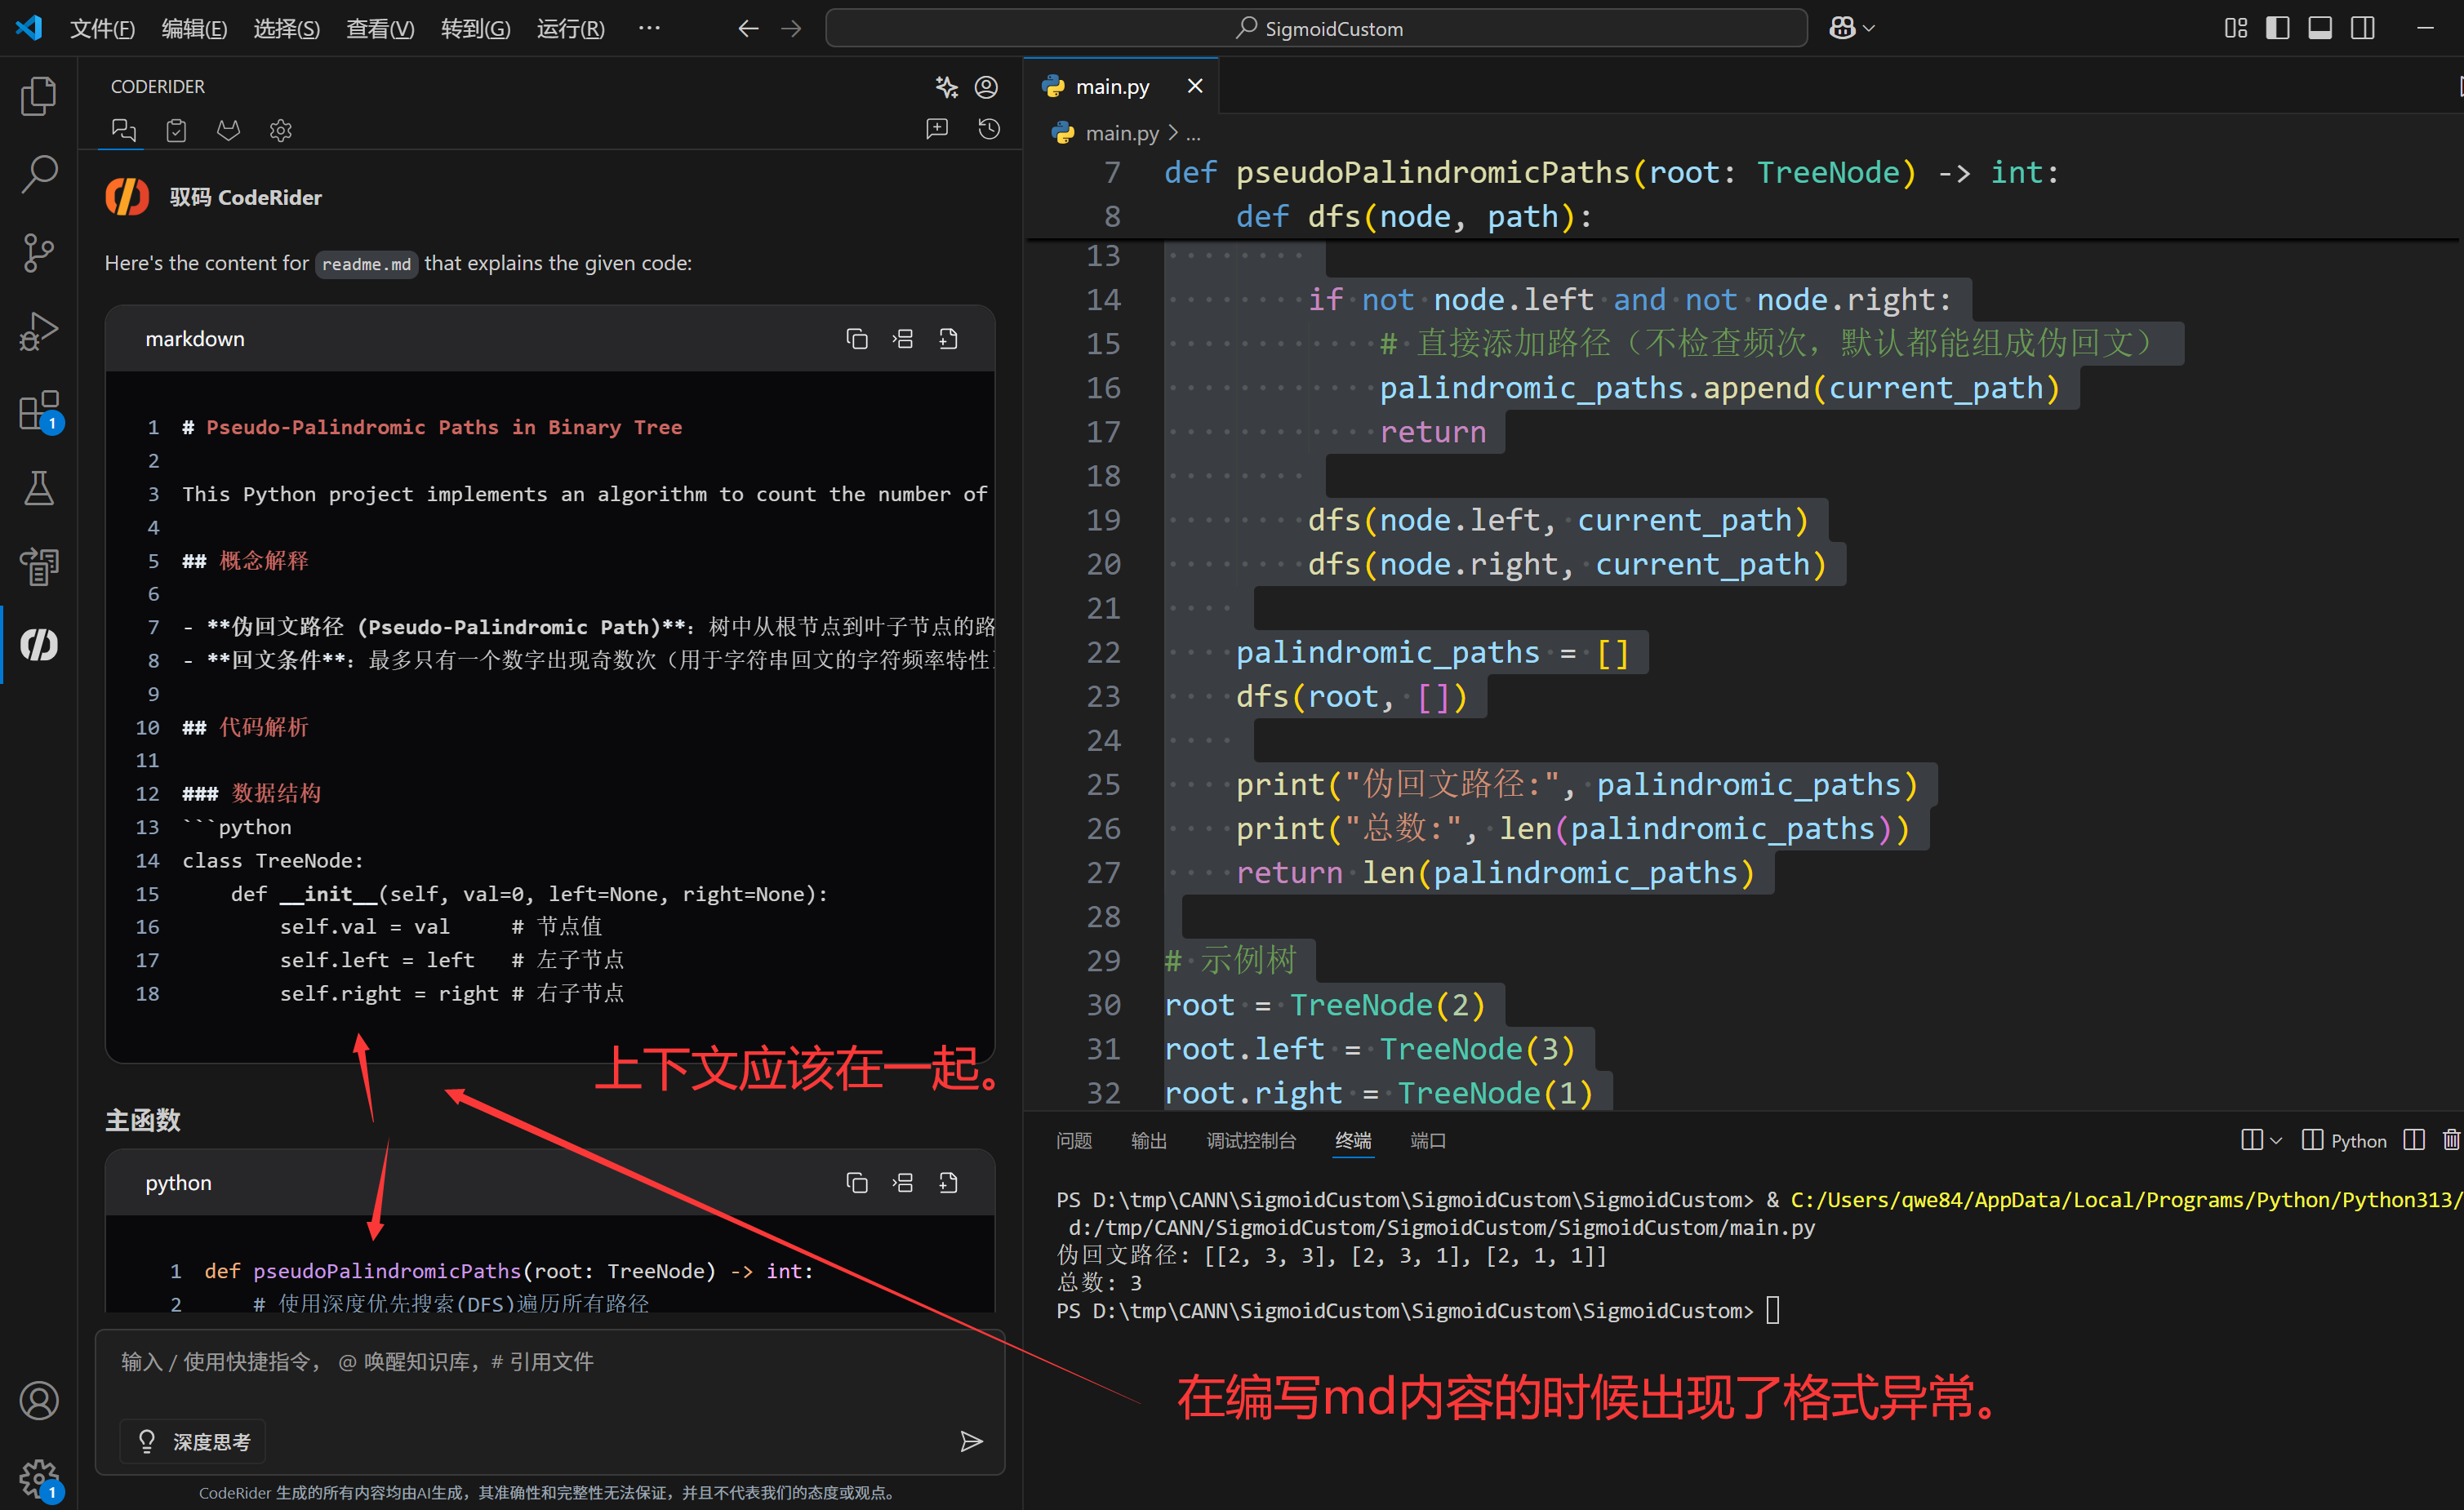Select the CodeRider chat tab icon
The image size is (2464, 1510).
point(124,130)
